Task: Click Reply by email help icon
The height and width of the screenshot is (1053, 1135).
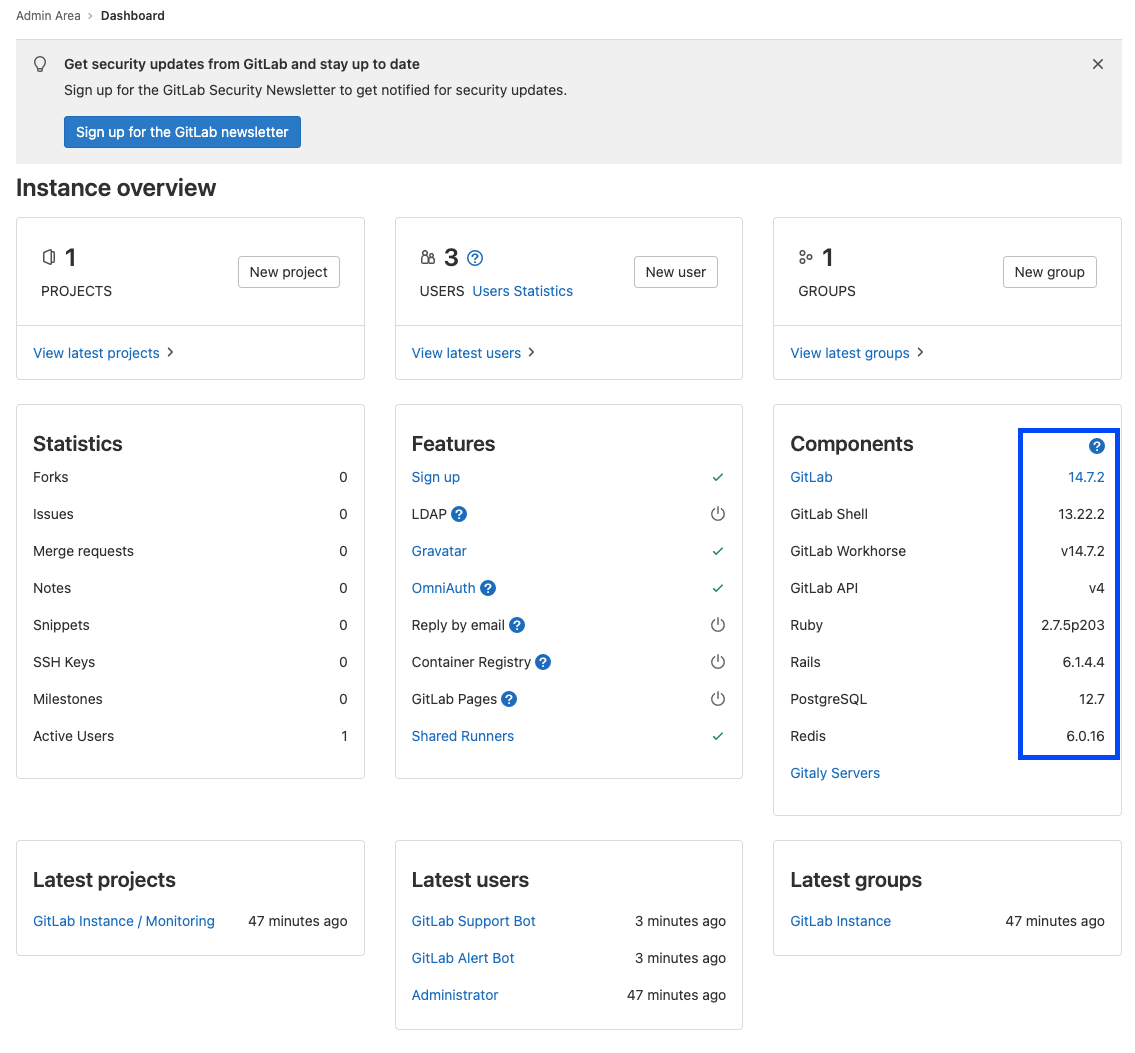Action: click(517, 625)
